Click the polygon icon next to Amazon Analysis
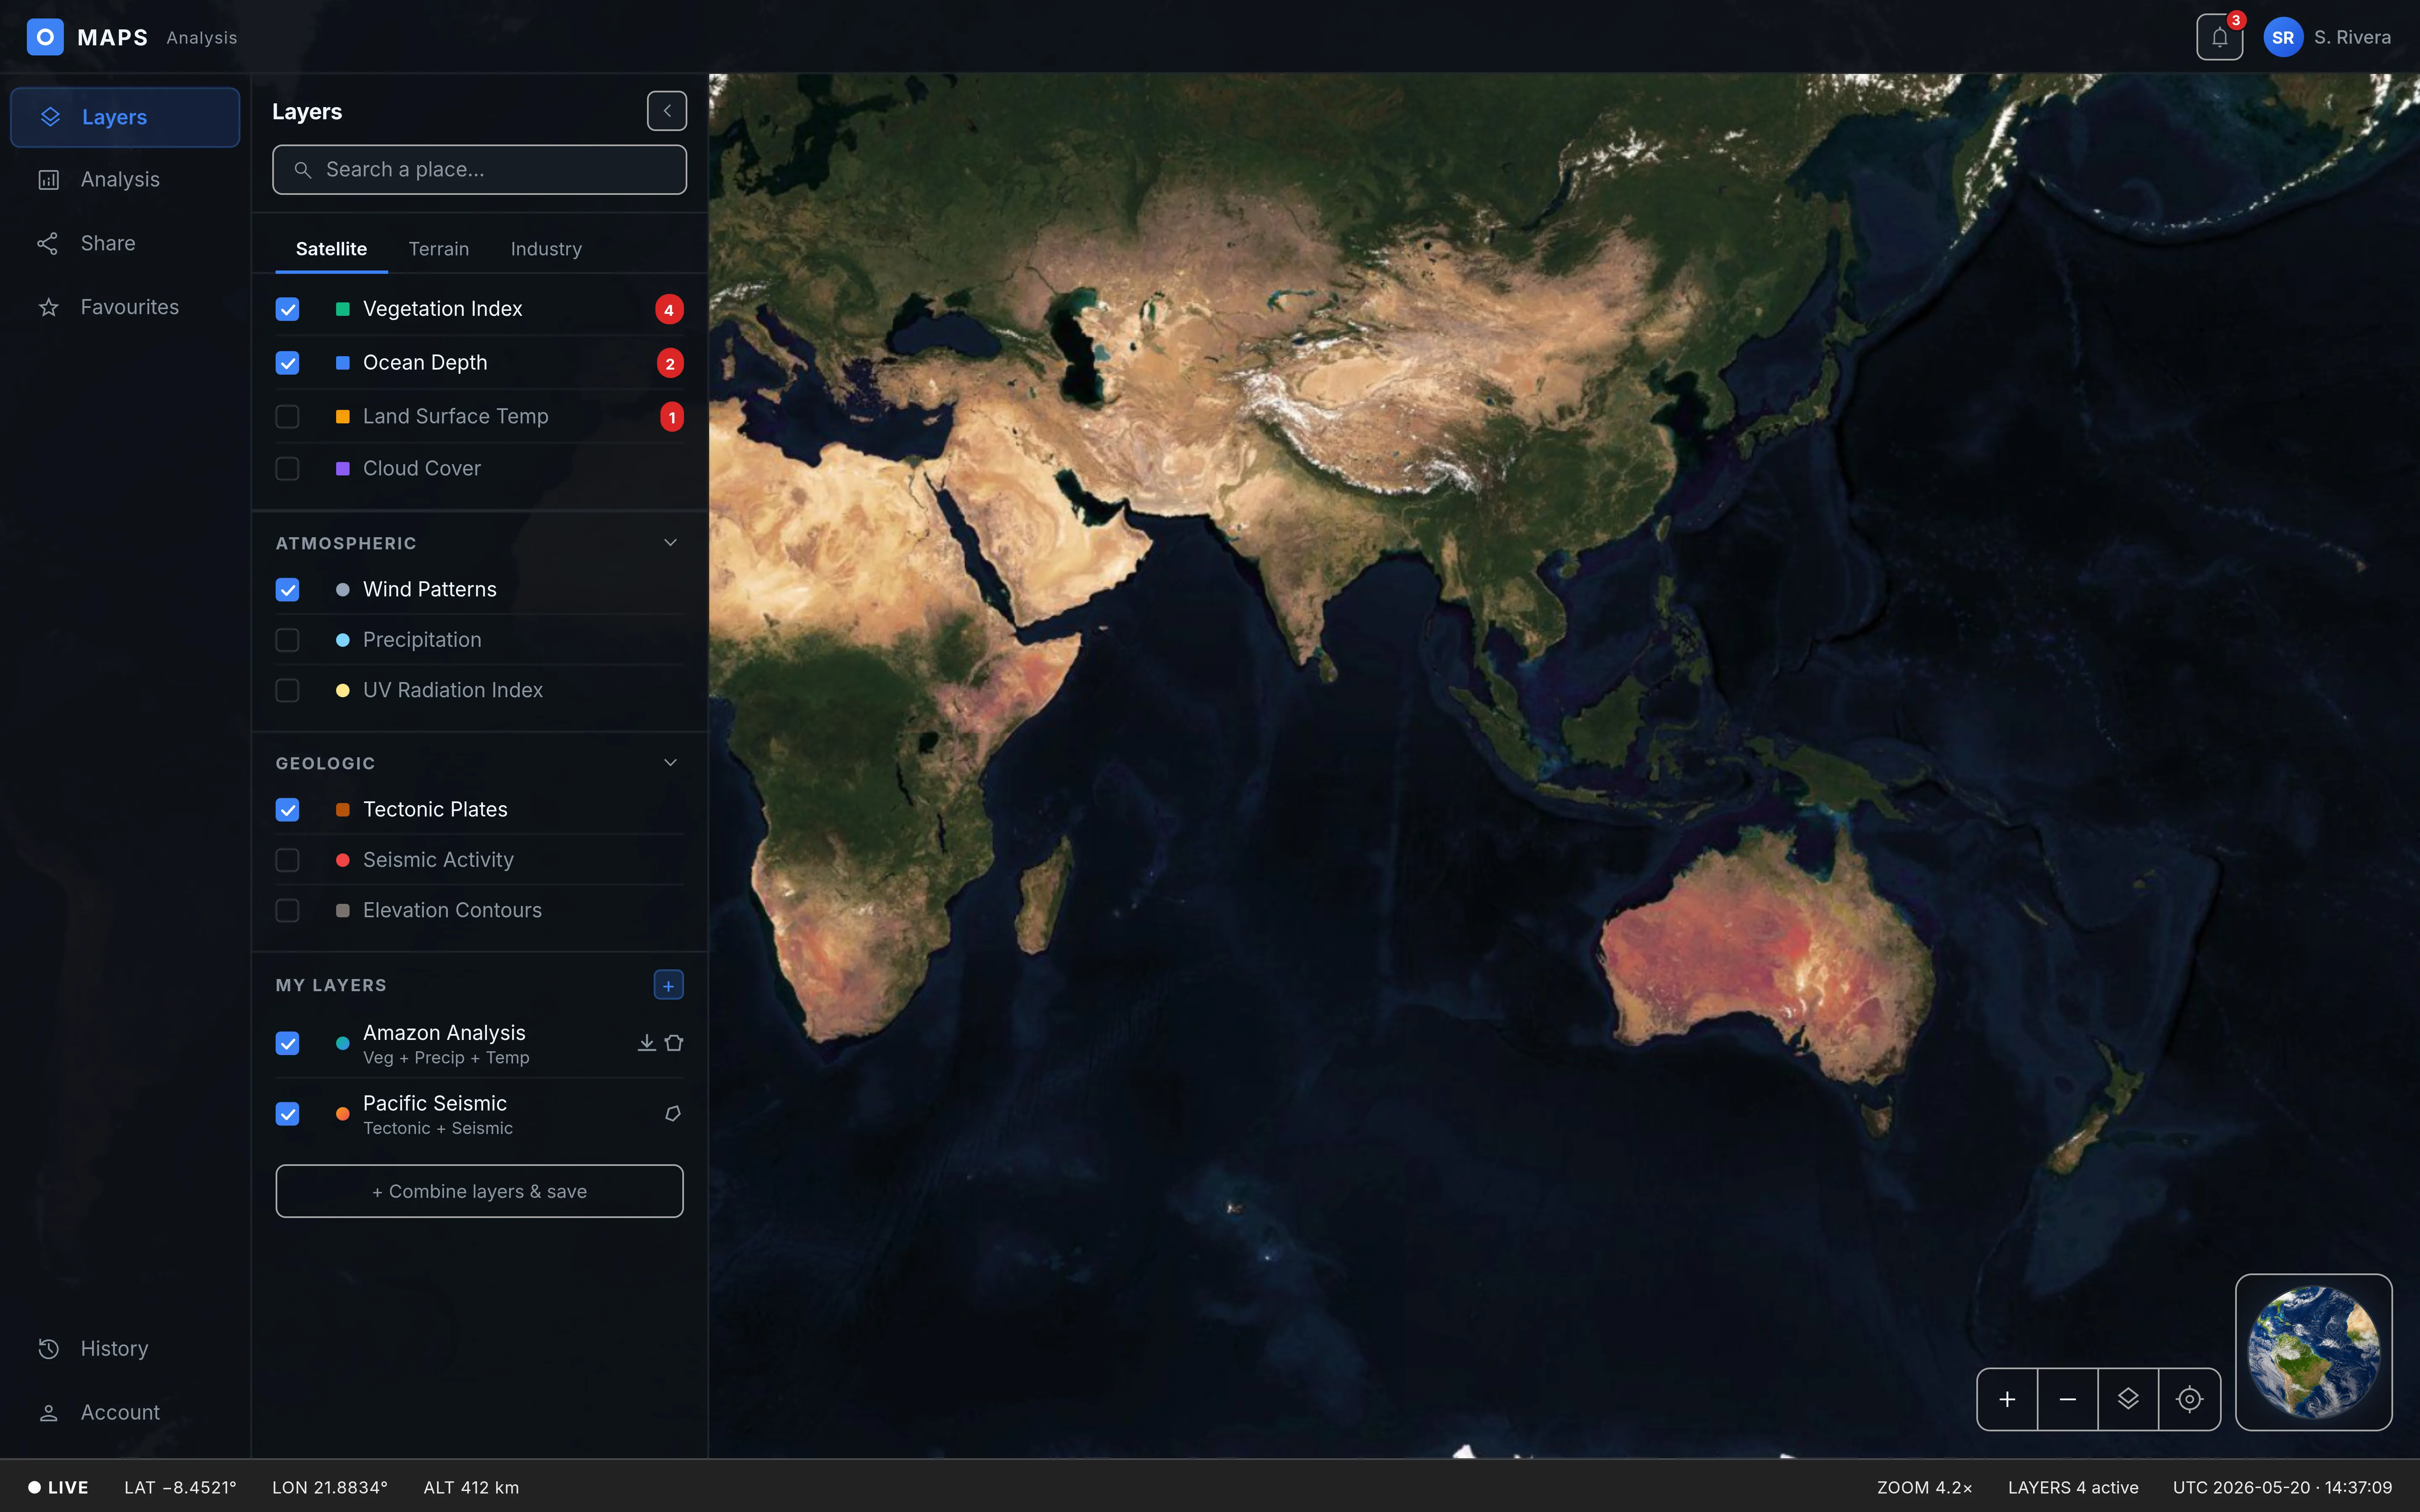The height and width of the screenshot is (1512, 2420). coord(674,1043)
